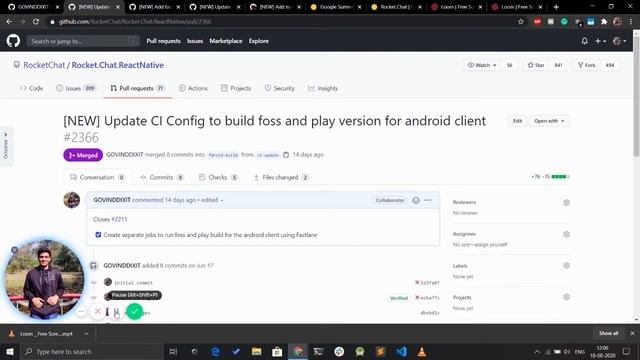
Task: Open the comment's three-dot options menu
Action: tap(427, 200)
